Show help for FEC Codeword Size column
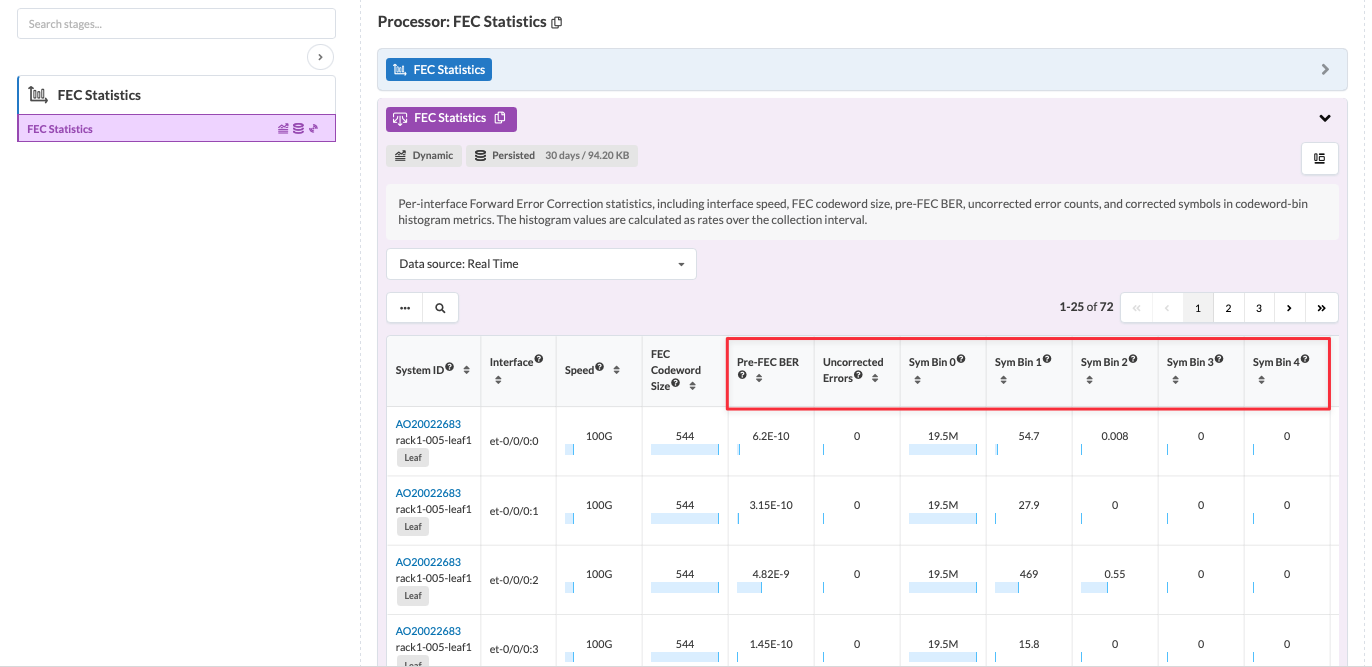The image size is (1372, 667). click(x=676, y=384)
